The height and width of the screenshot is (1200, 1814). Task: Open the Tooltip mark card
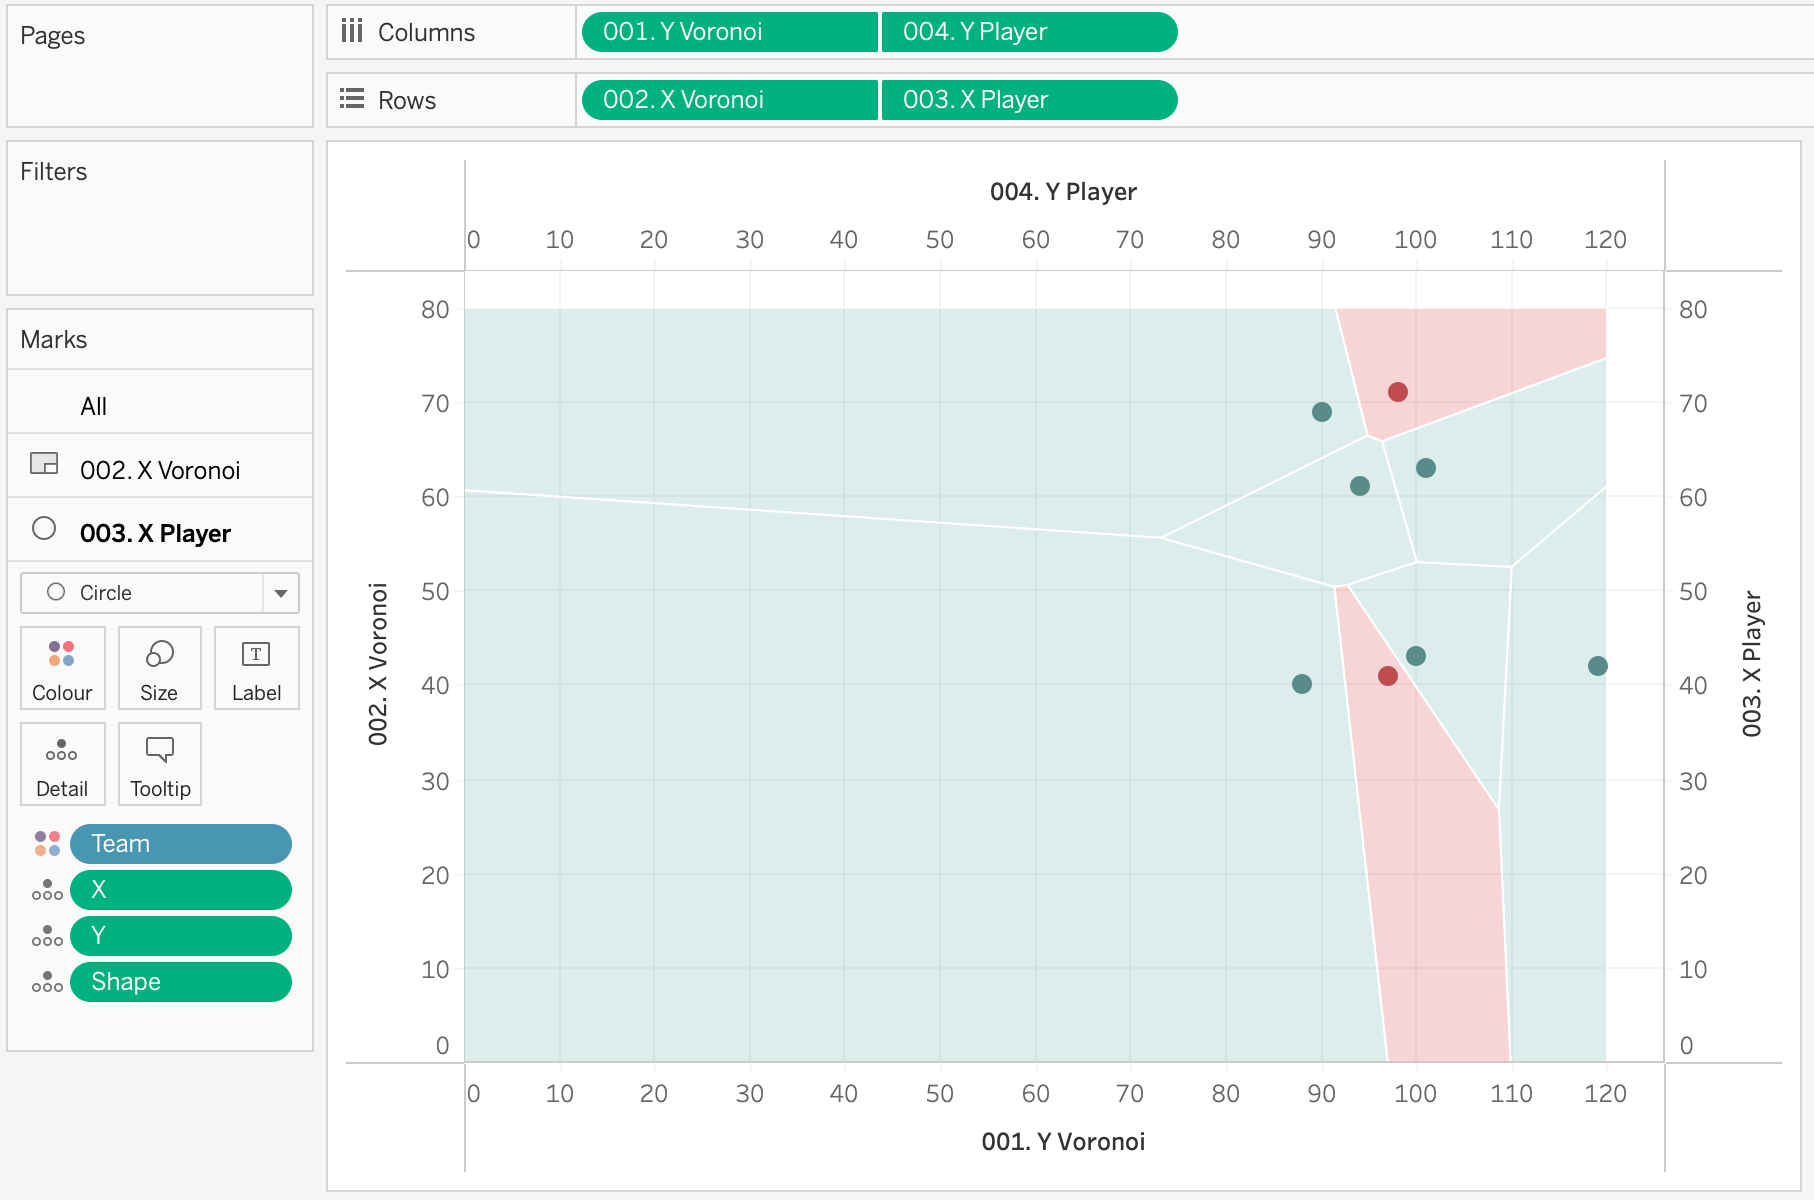pyautogui.click(x=159, y=763)
